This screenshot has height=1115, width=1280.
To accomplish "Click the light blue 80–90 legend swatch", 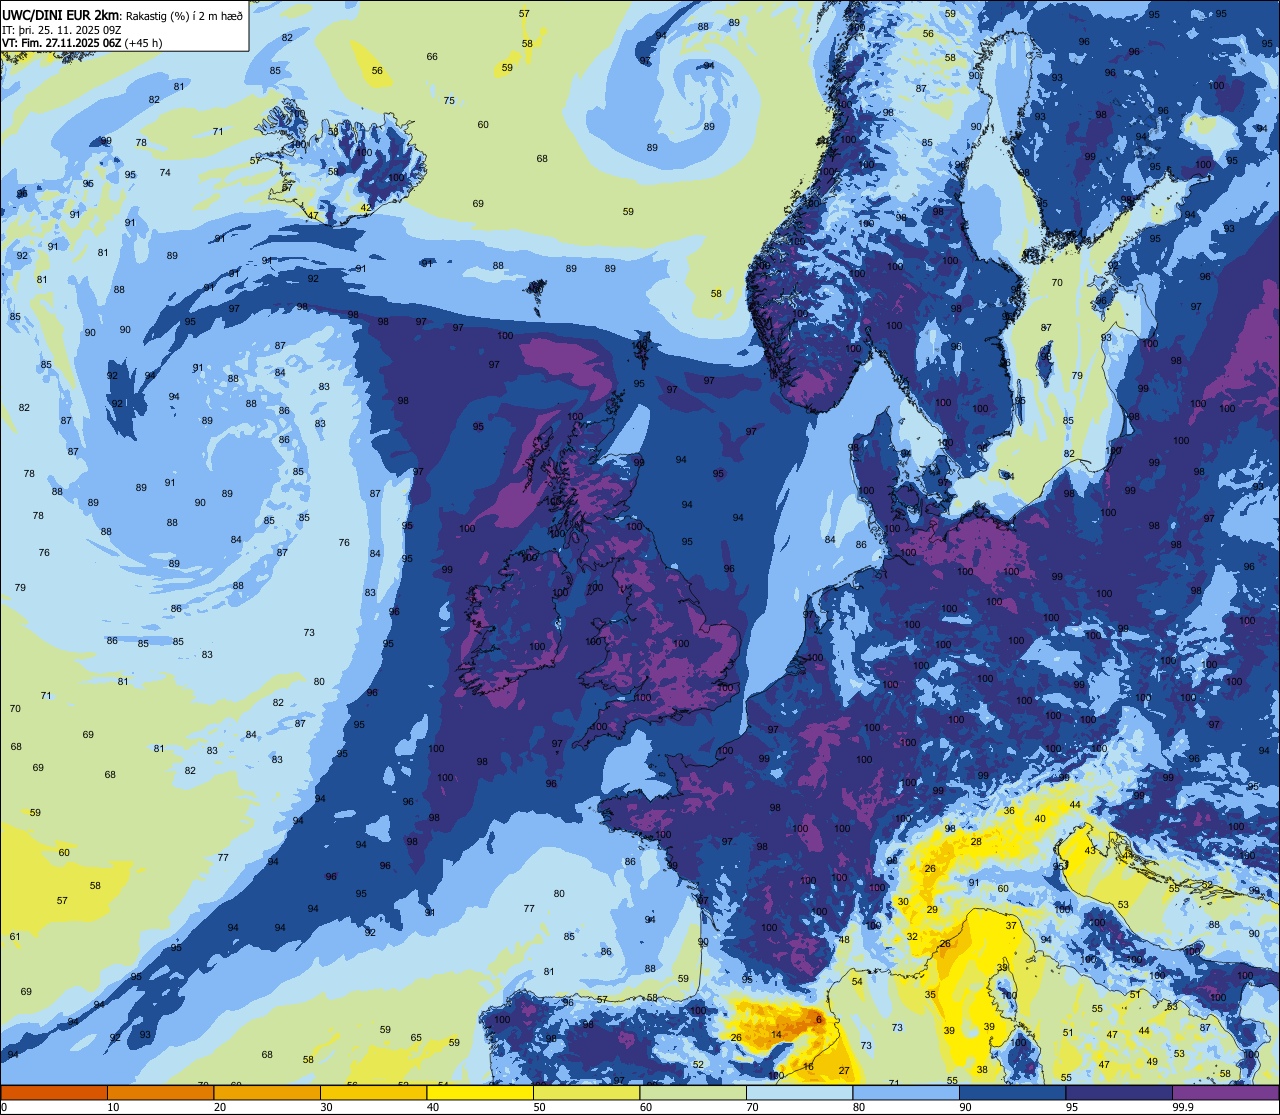I will click(x=906, y=1093).
